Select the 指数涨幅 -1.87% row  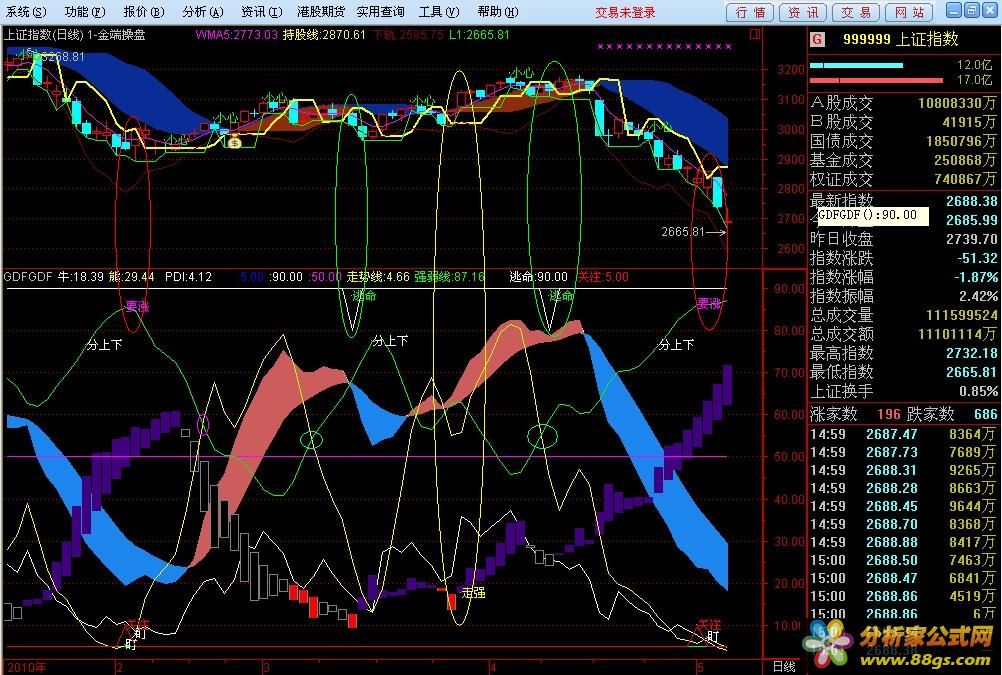coord(904,277)
